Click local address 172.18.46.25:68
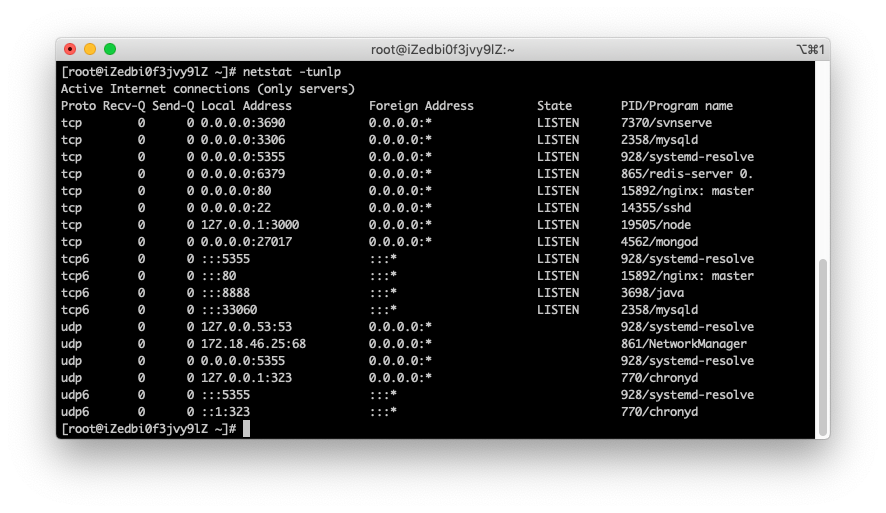 click(254, 344)
